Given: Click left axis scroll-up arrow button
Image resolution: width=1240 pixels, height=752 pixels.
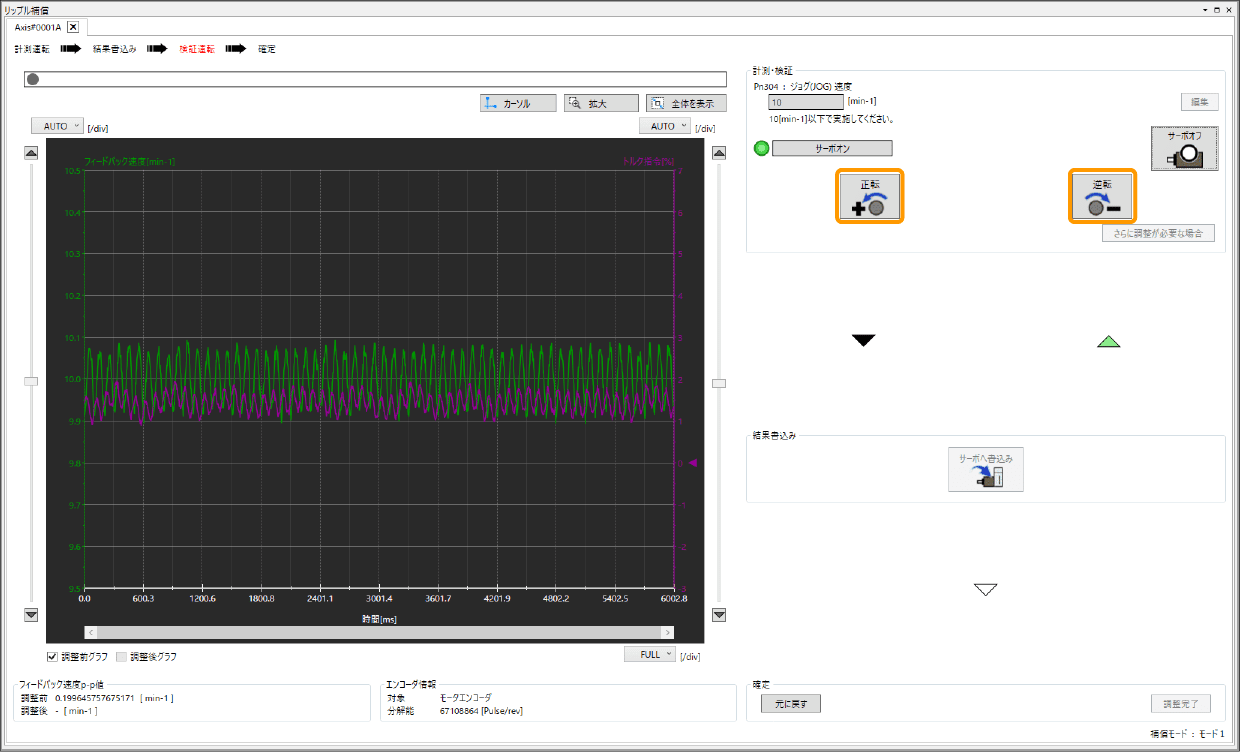Looking at the screenshot, I should pos(31,153).
